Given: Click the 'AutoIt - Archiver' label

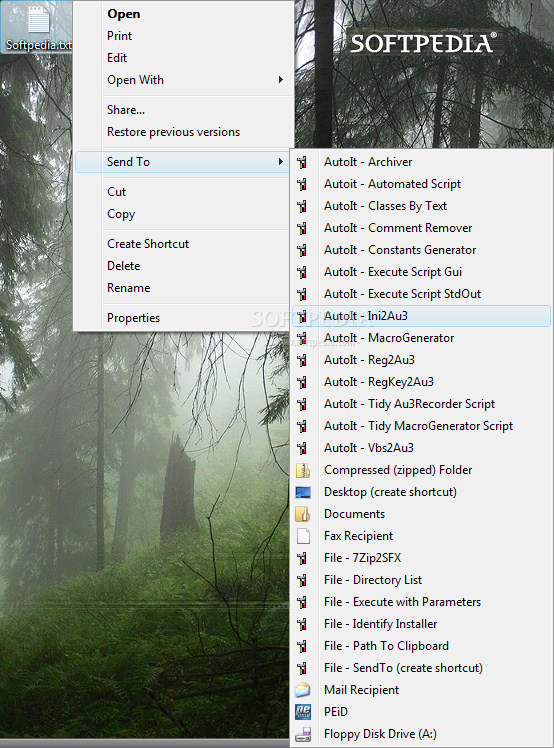Looking at the screenshot, I should (x=368, y=162).
